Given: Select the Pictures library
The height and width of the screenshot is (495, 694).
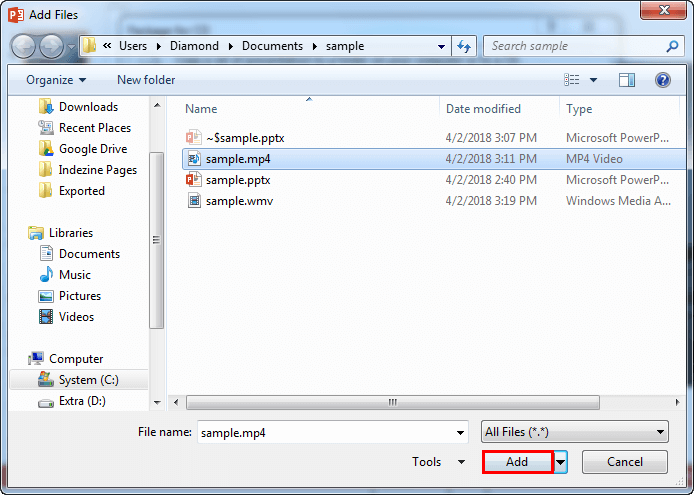Looking at the screenshot, I should coord(80,296).
